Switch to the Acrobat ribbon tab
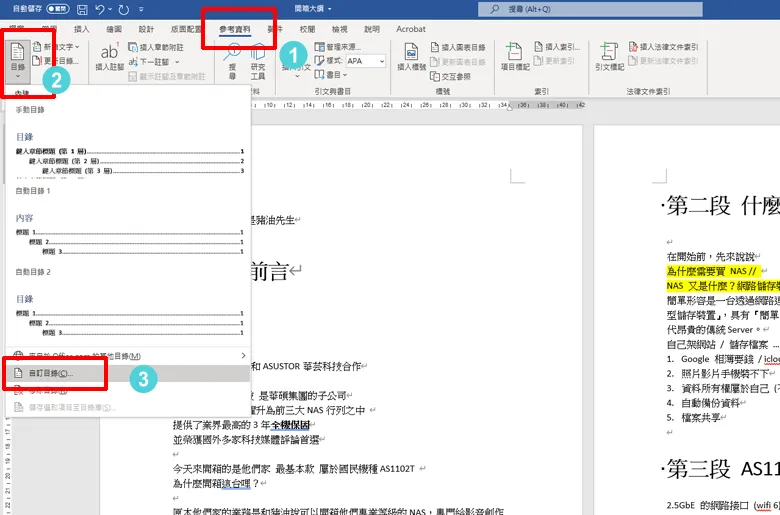 click(411, 29)
